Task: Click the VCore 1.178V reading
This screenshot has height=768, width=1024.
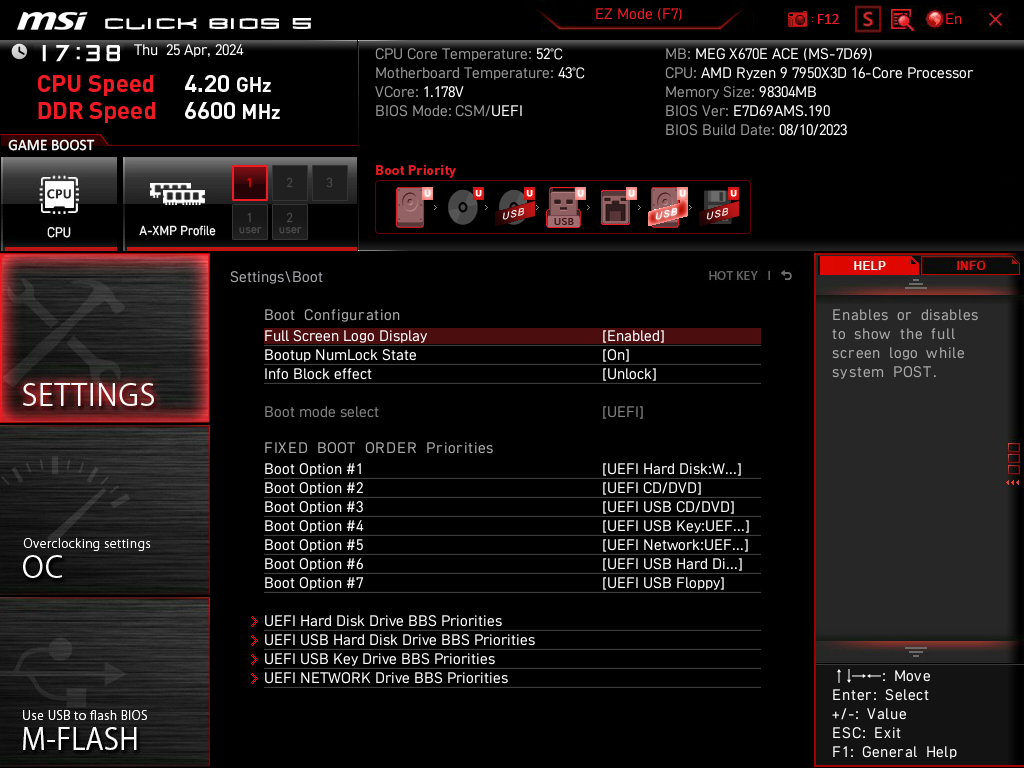Action: pyautogui.click(x=419, y=92)
